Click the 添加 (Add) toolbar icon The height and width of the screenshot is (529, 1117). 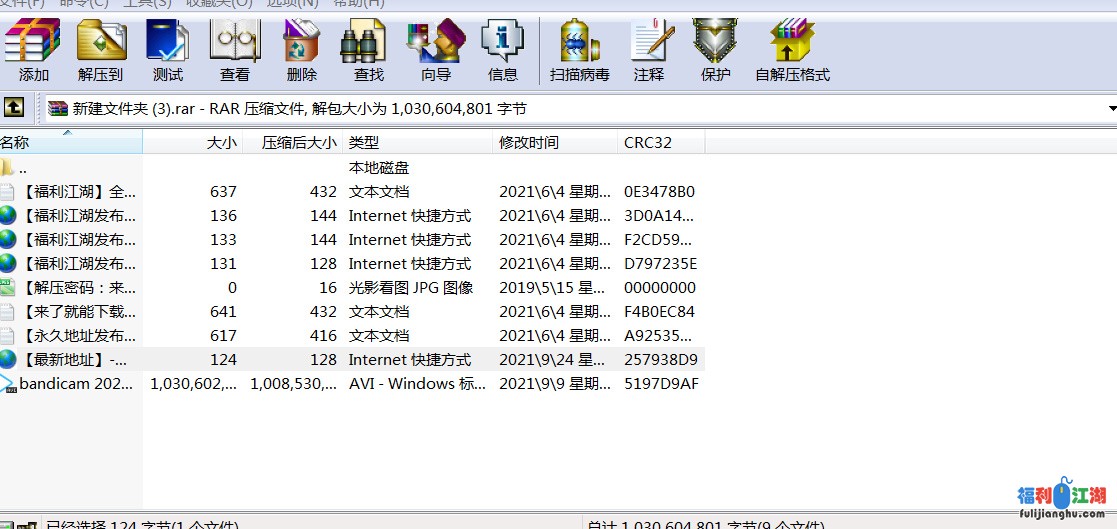pyautogui.click(x=33, y=49)
